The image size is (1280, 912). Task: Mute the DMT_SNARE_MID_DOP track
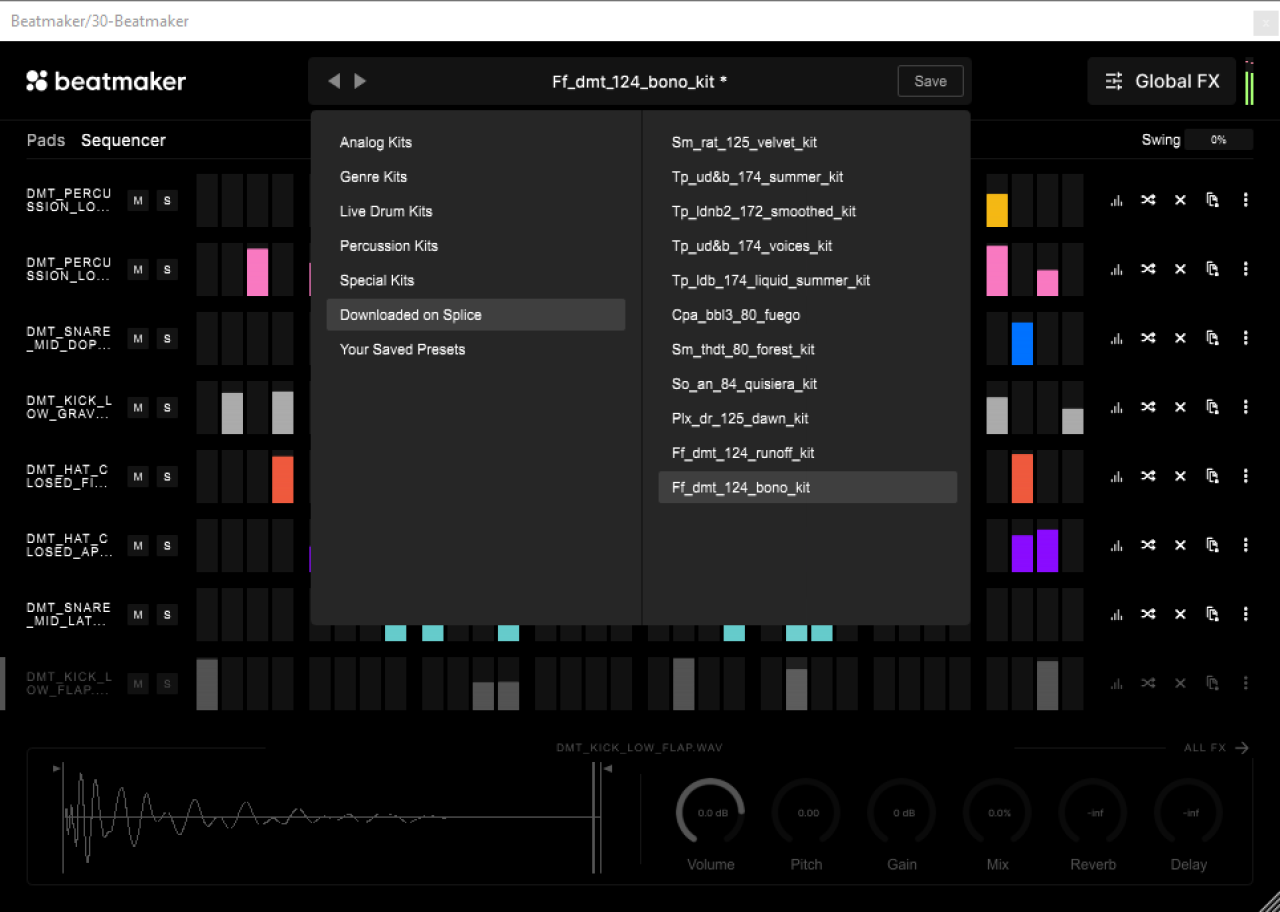138,338
